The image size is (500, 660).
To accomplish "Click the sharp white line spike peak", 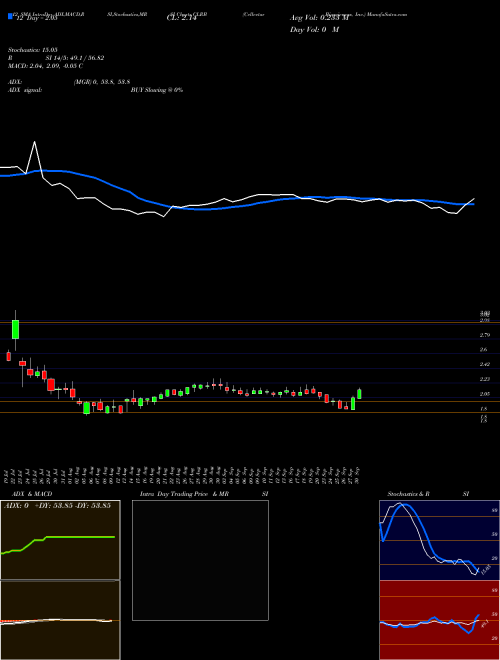I will [35, 142].
